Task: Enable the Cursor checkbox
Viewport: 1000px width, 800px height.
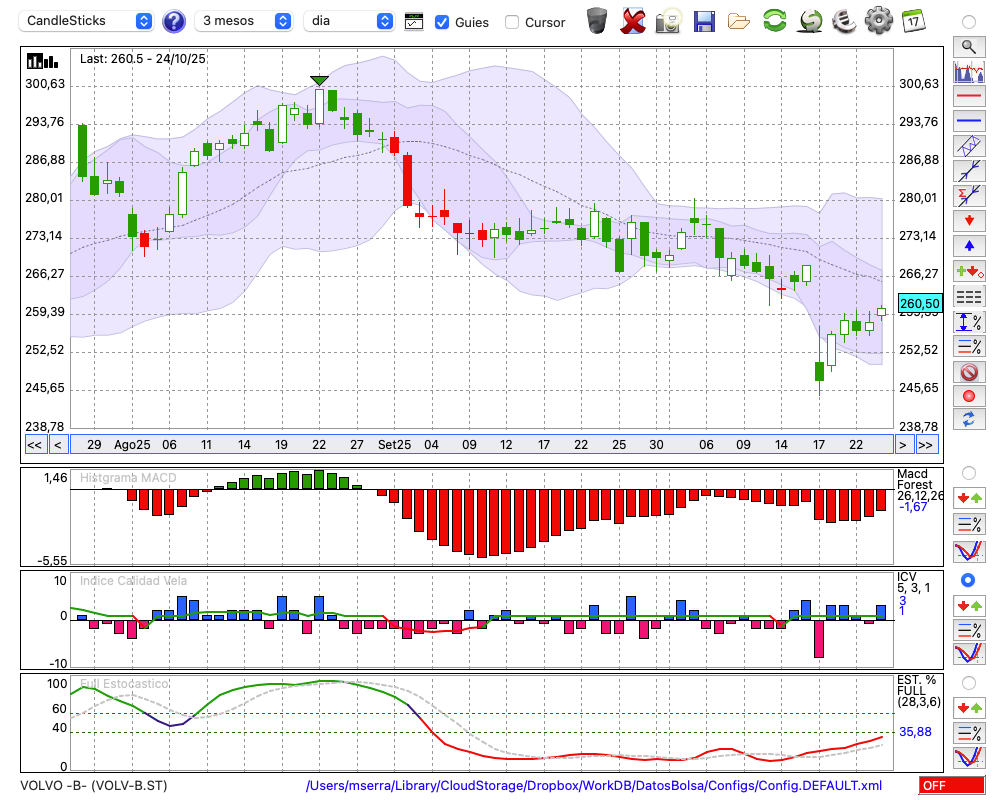Action: click(x=512, y=22)
